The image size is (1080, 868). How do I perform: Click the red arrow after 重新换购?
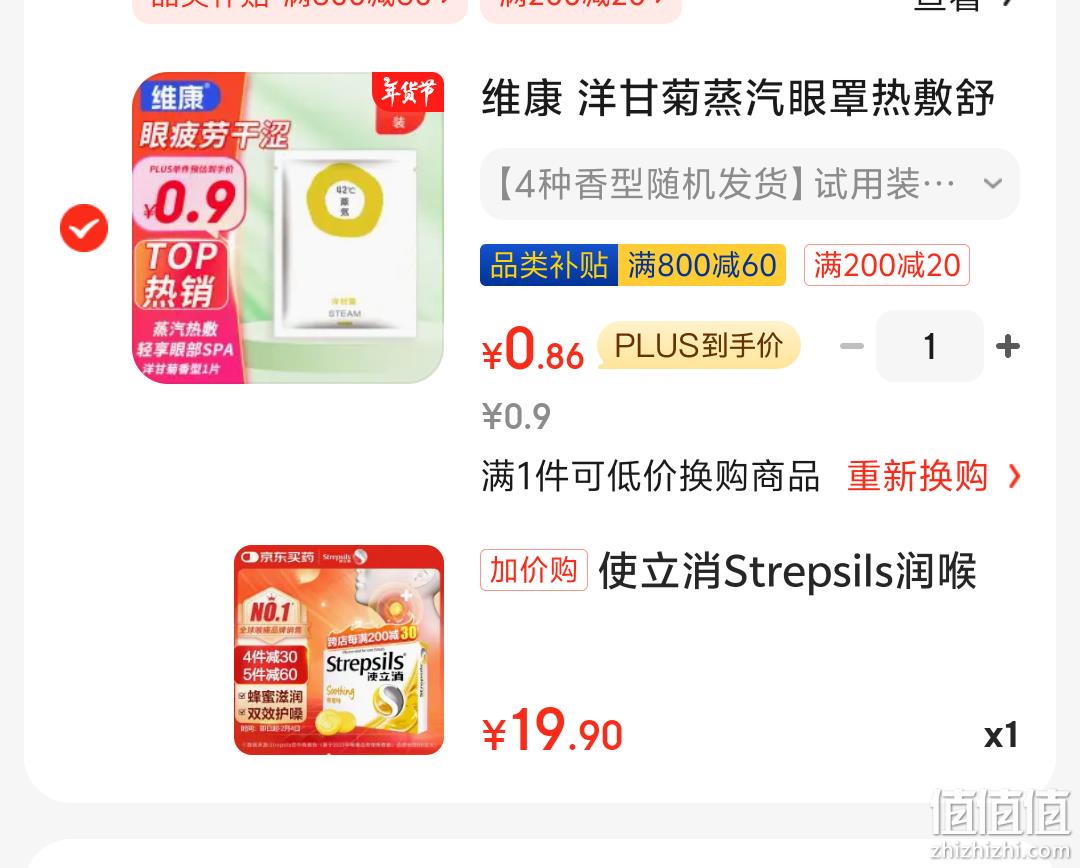pos(1014,476)
